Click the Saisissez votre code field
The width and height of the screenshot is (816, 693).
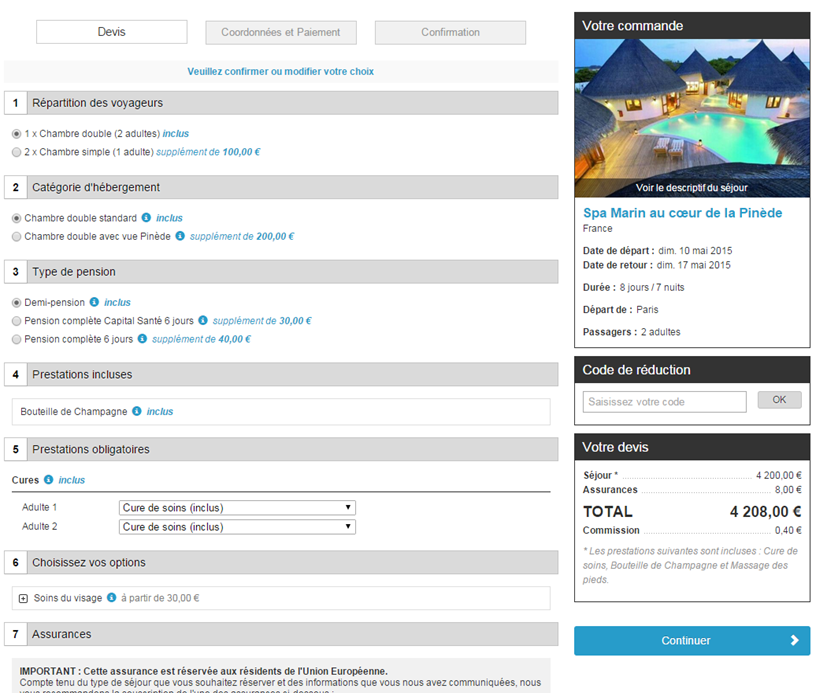coord(664,402)
